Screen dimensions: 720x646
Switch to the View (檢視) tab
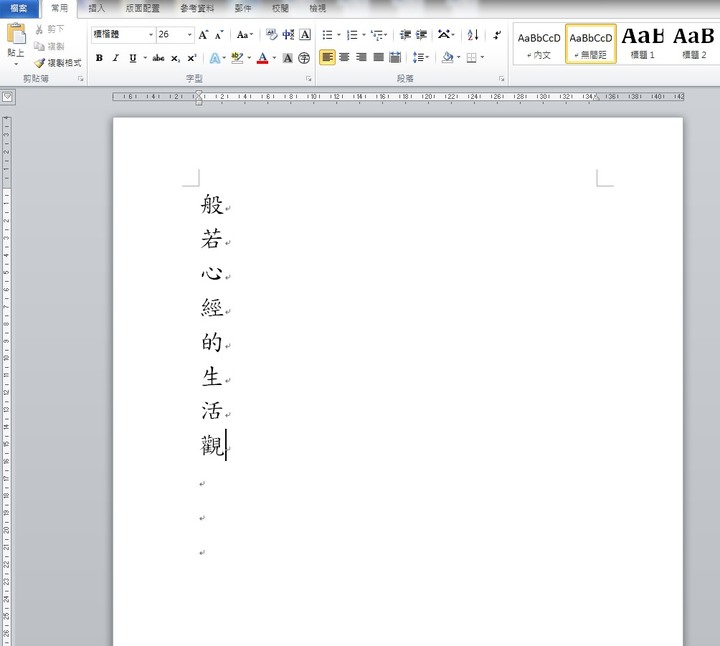point(317,8)
